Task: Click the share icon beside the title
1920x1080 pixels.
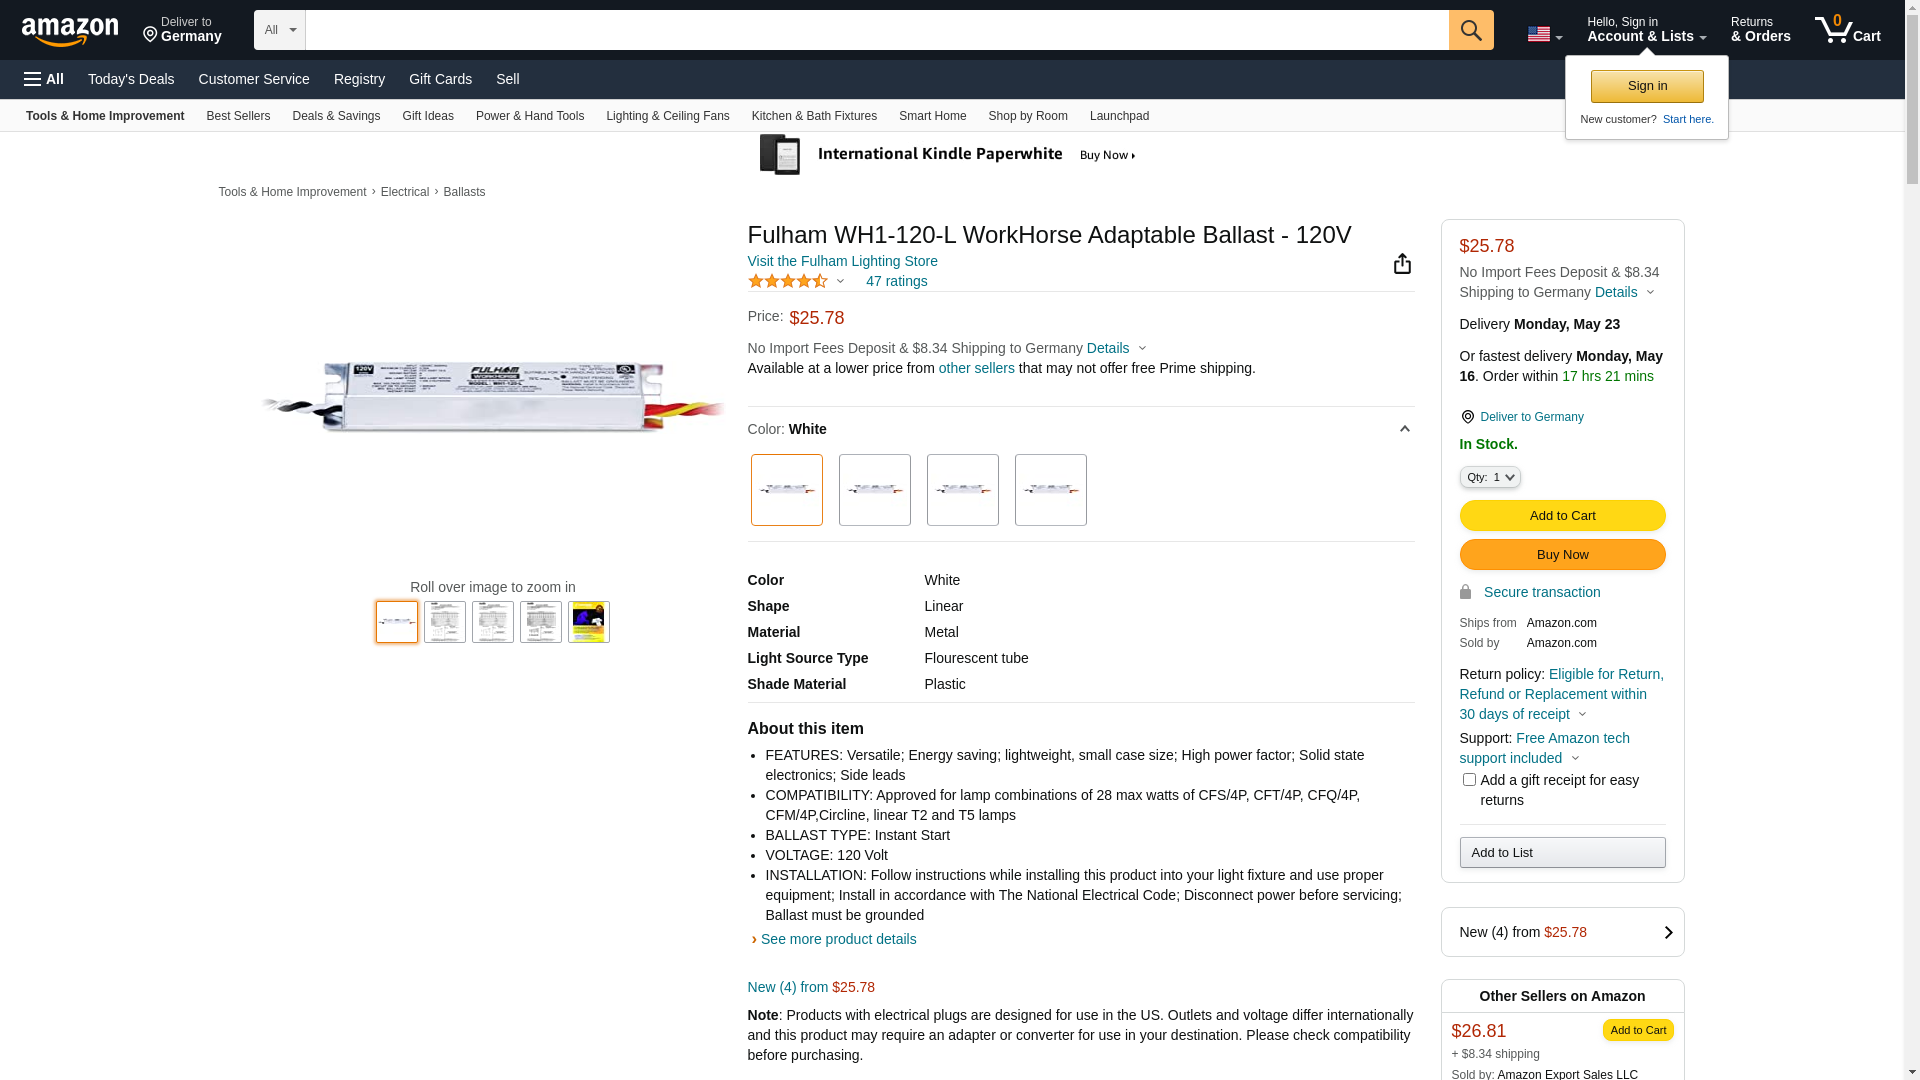Action: point(1402,263)
